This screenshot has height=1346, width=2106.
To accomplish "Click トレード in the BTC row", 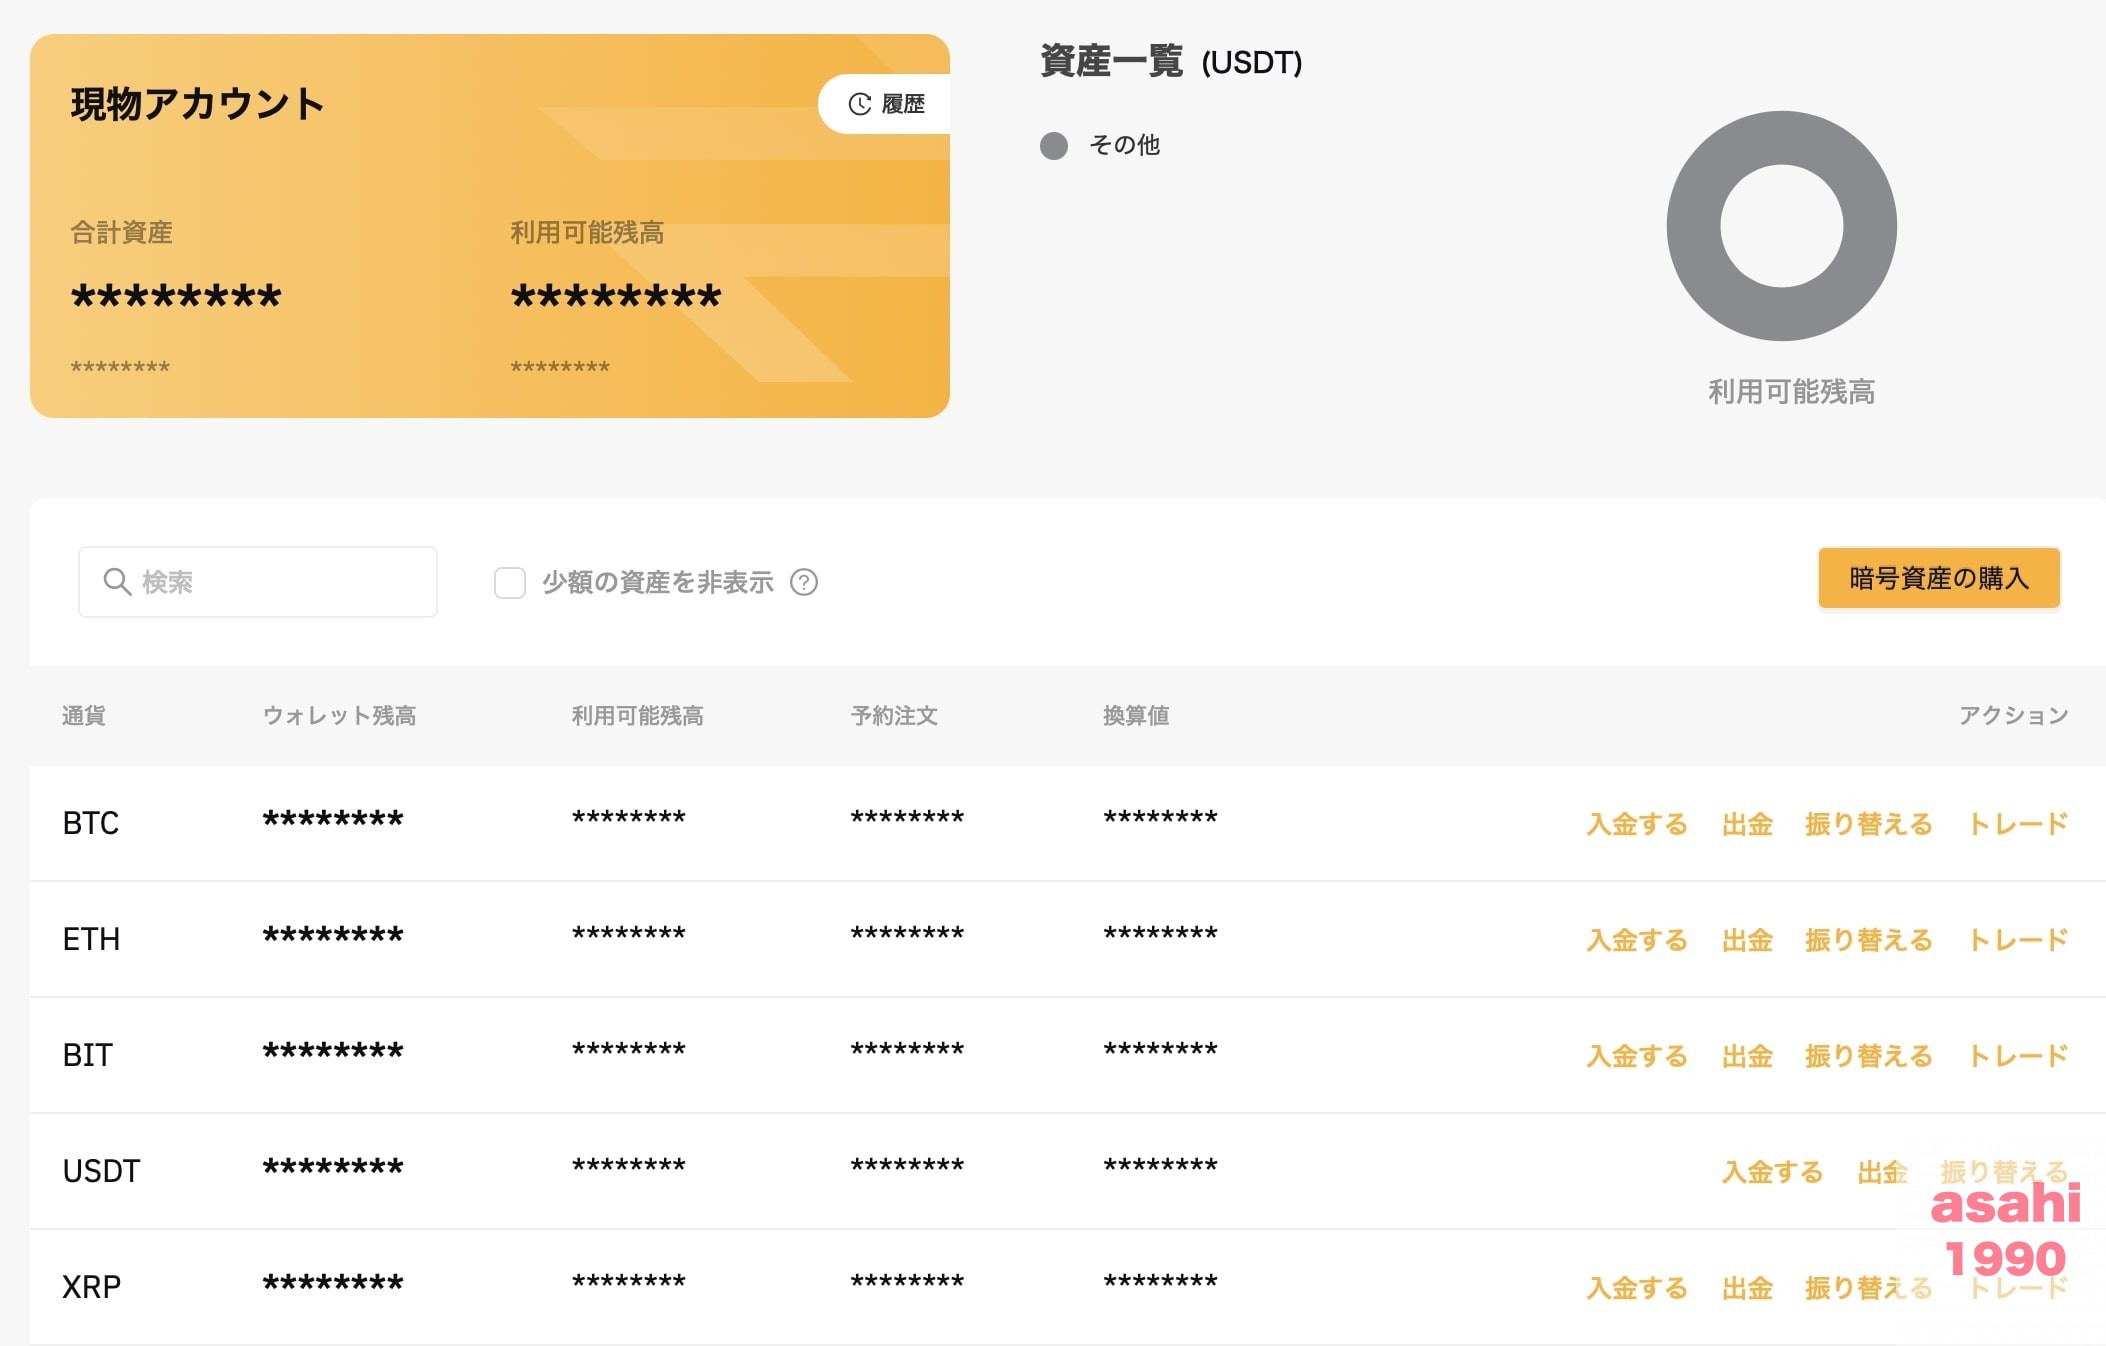I will [2018, 824].
